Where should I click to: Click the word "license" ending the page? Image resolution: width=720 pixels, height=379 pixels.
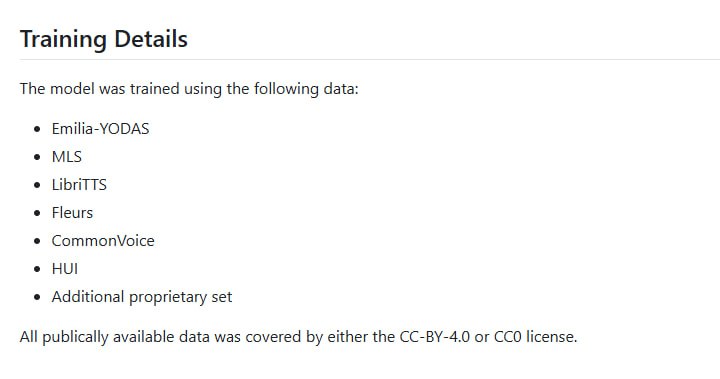point(551,337)
